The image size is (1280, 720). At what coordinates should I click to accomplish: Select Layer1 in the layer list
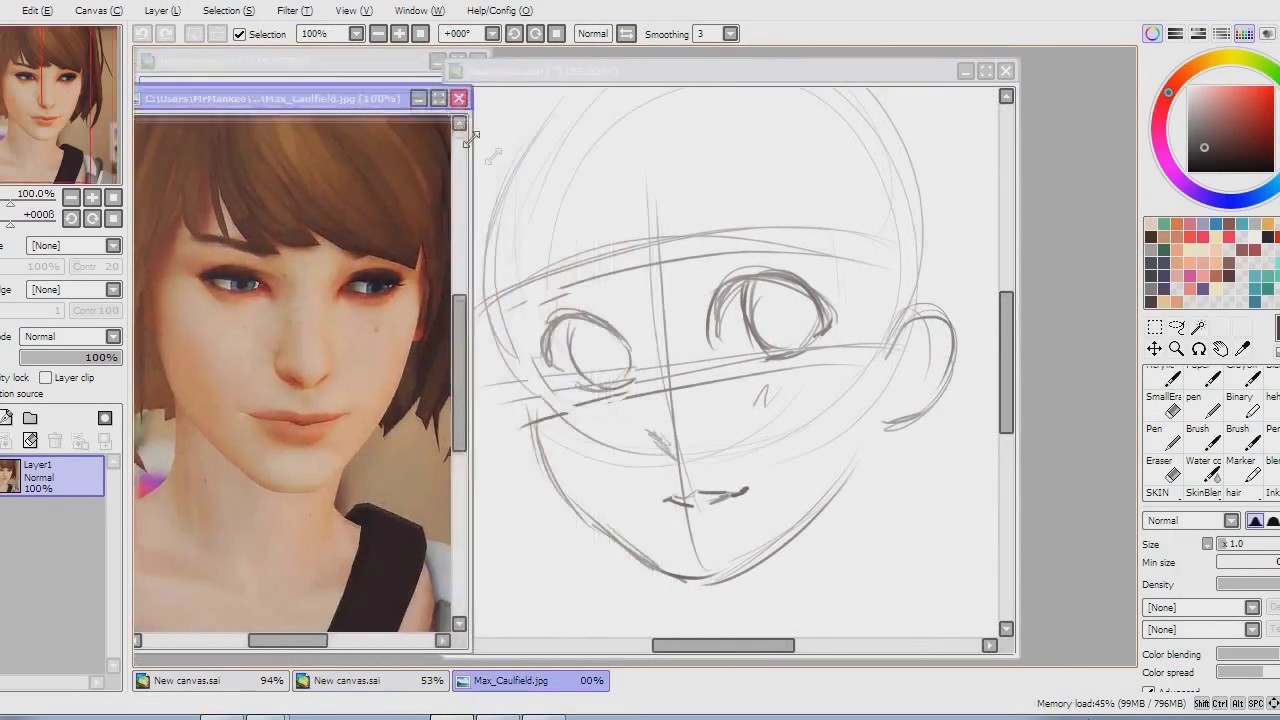[52, 476]
